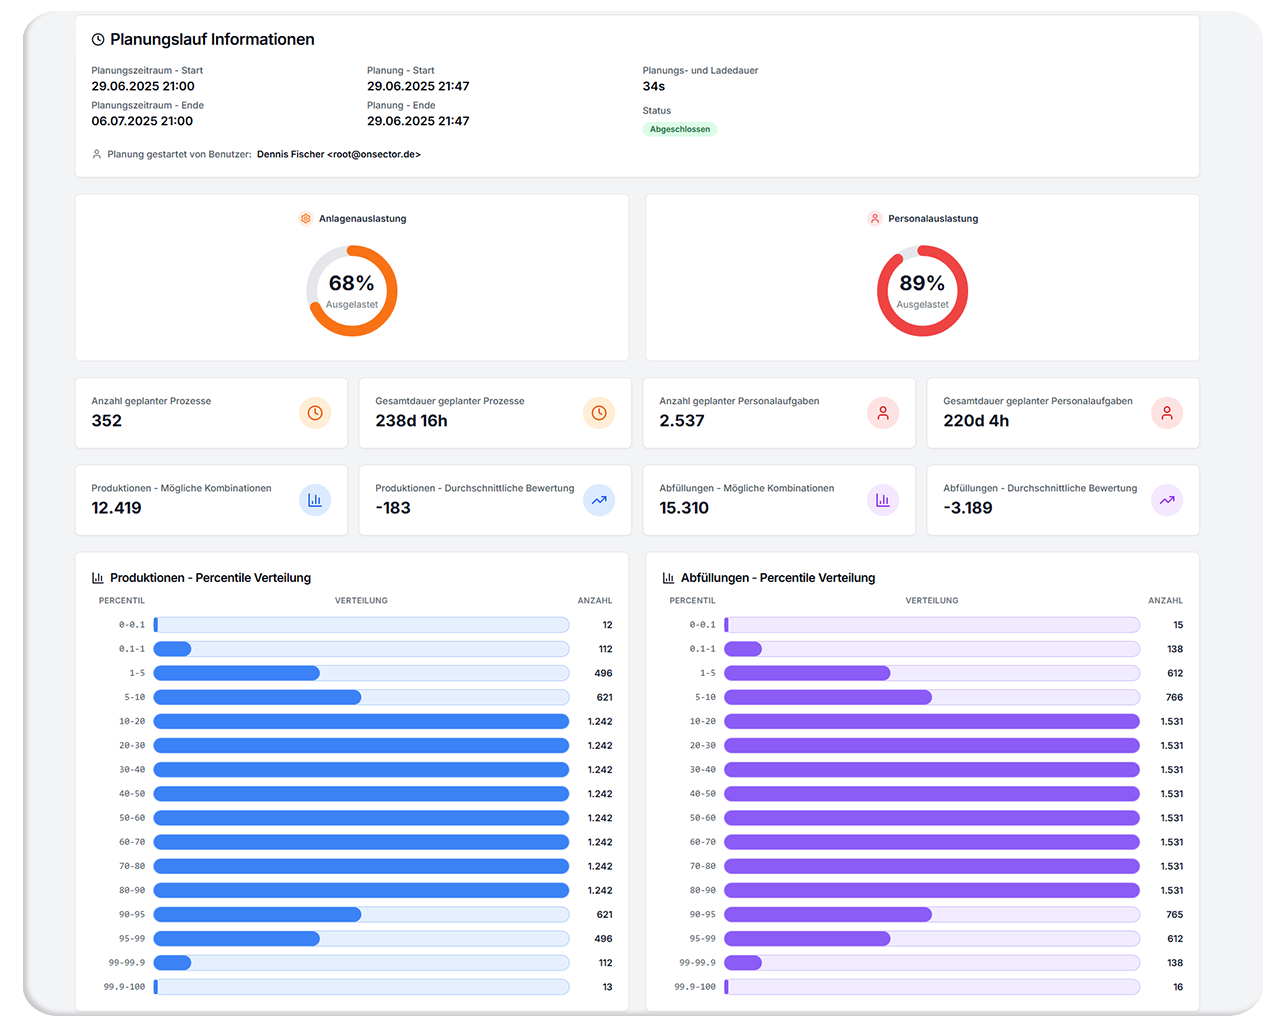Click the Produktionen - Percentile Verteilung heading
The image size is (1283, 1030).
(210, 578)
